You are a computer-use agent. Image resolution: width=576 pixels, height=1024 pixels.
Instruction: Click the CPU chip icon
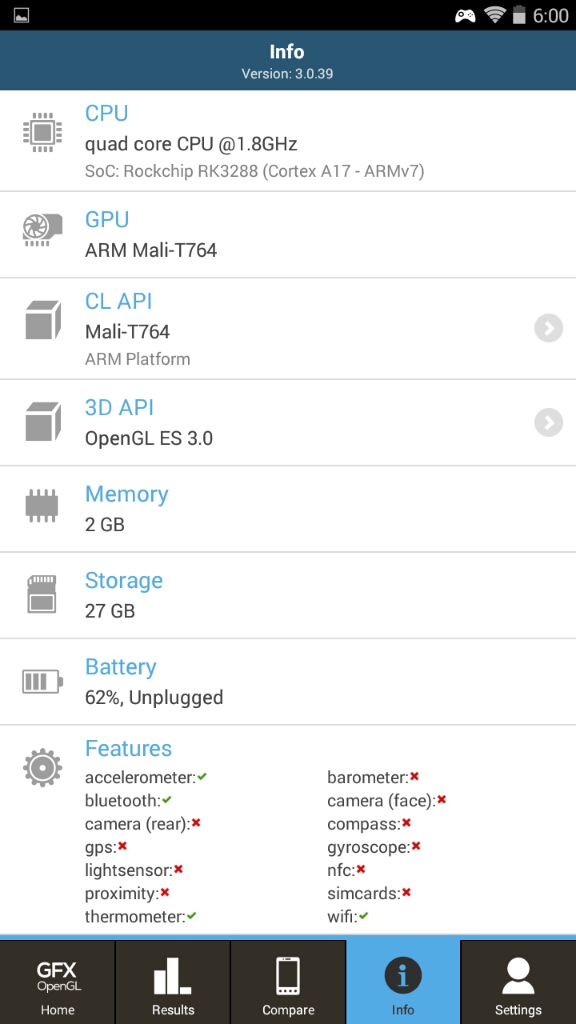point(42,132)
